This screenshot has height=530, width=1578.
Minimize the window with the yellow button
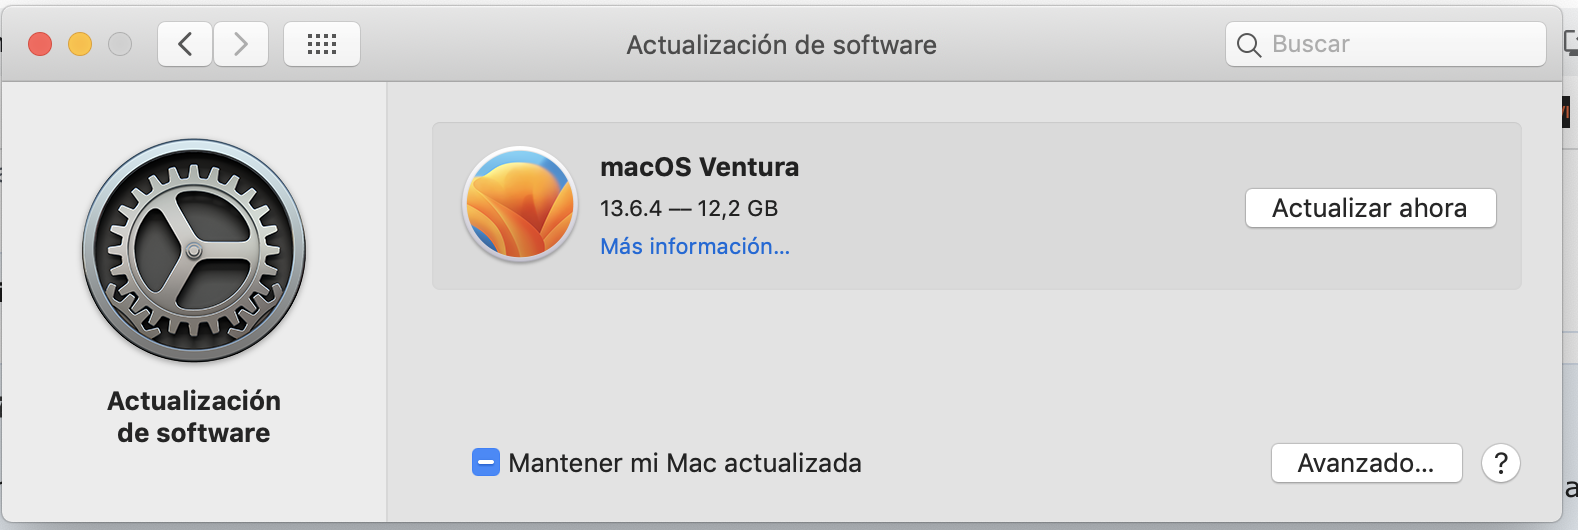click(x=80, y=44)
